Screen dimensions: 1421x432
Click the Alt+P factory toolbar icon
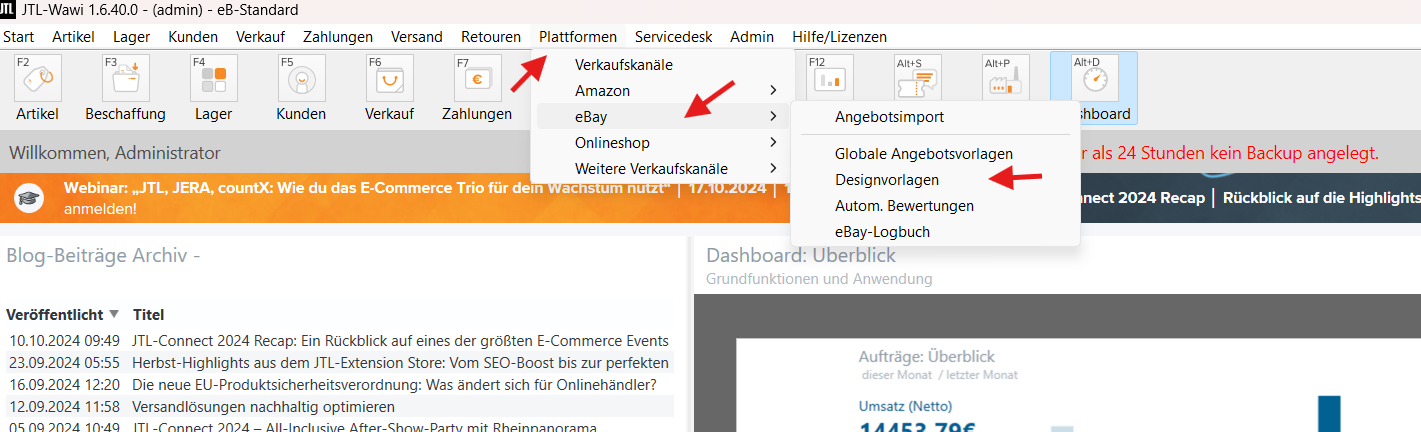(x=1005, y=79)
